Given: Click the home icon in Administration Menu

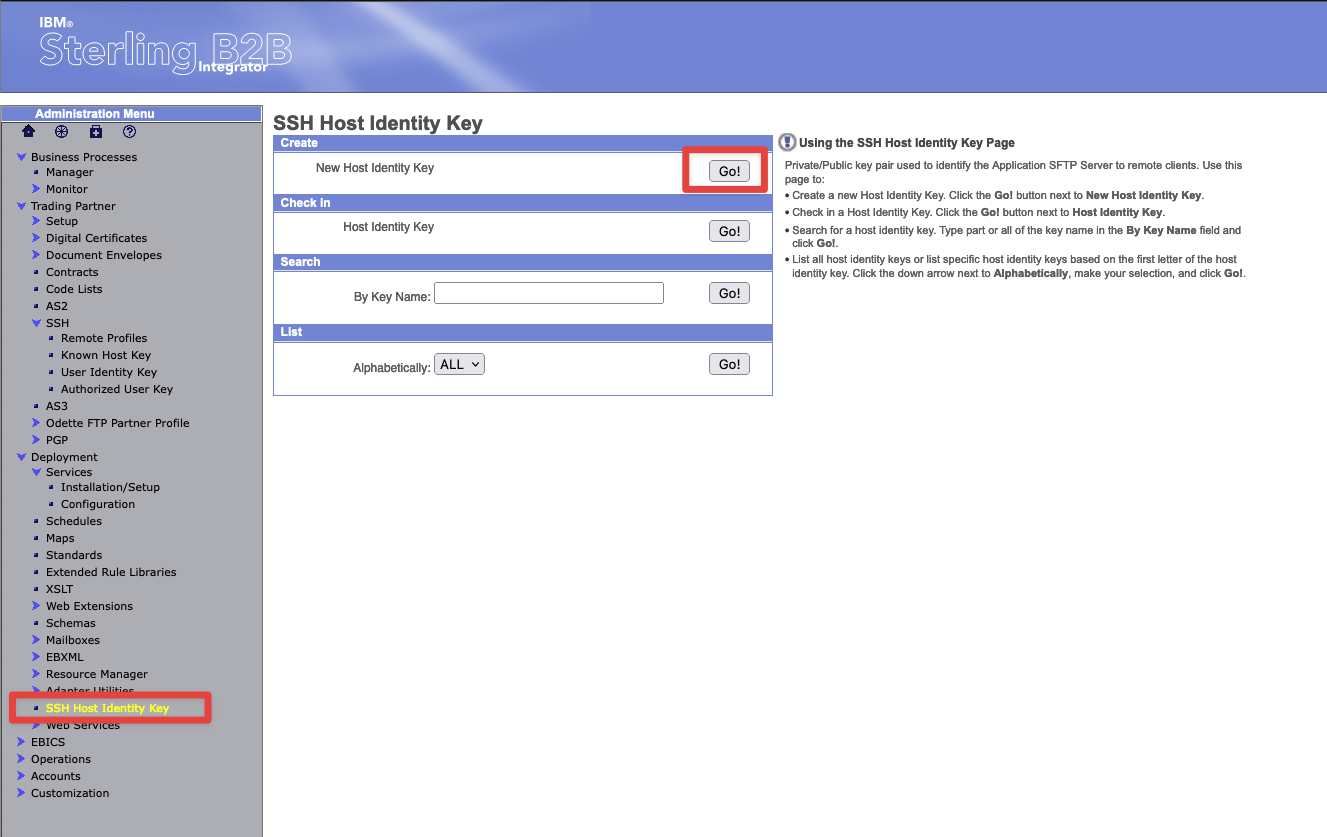Looking at the screenshot, I should pos(28,132).
